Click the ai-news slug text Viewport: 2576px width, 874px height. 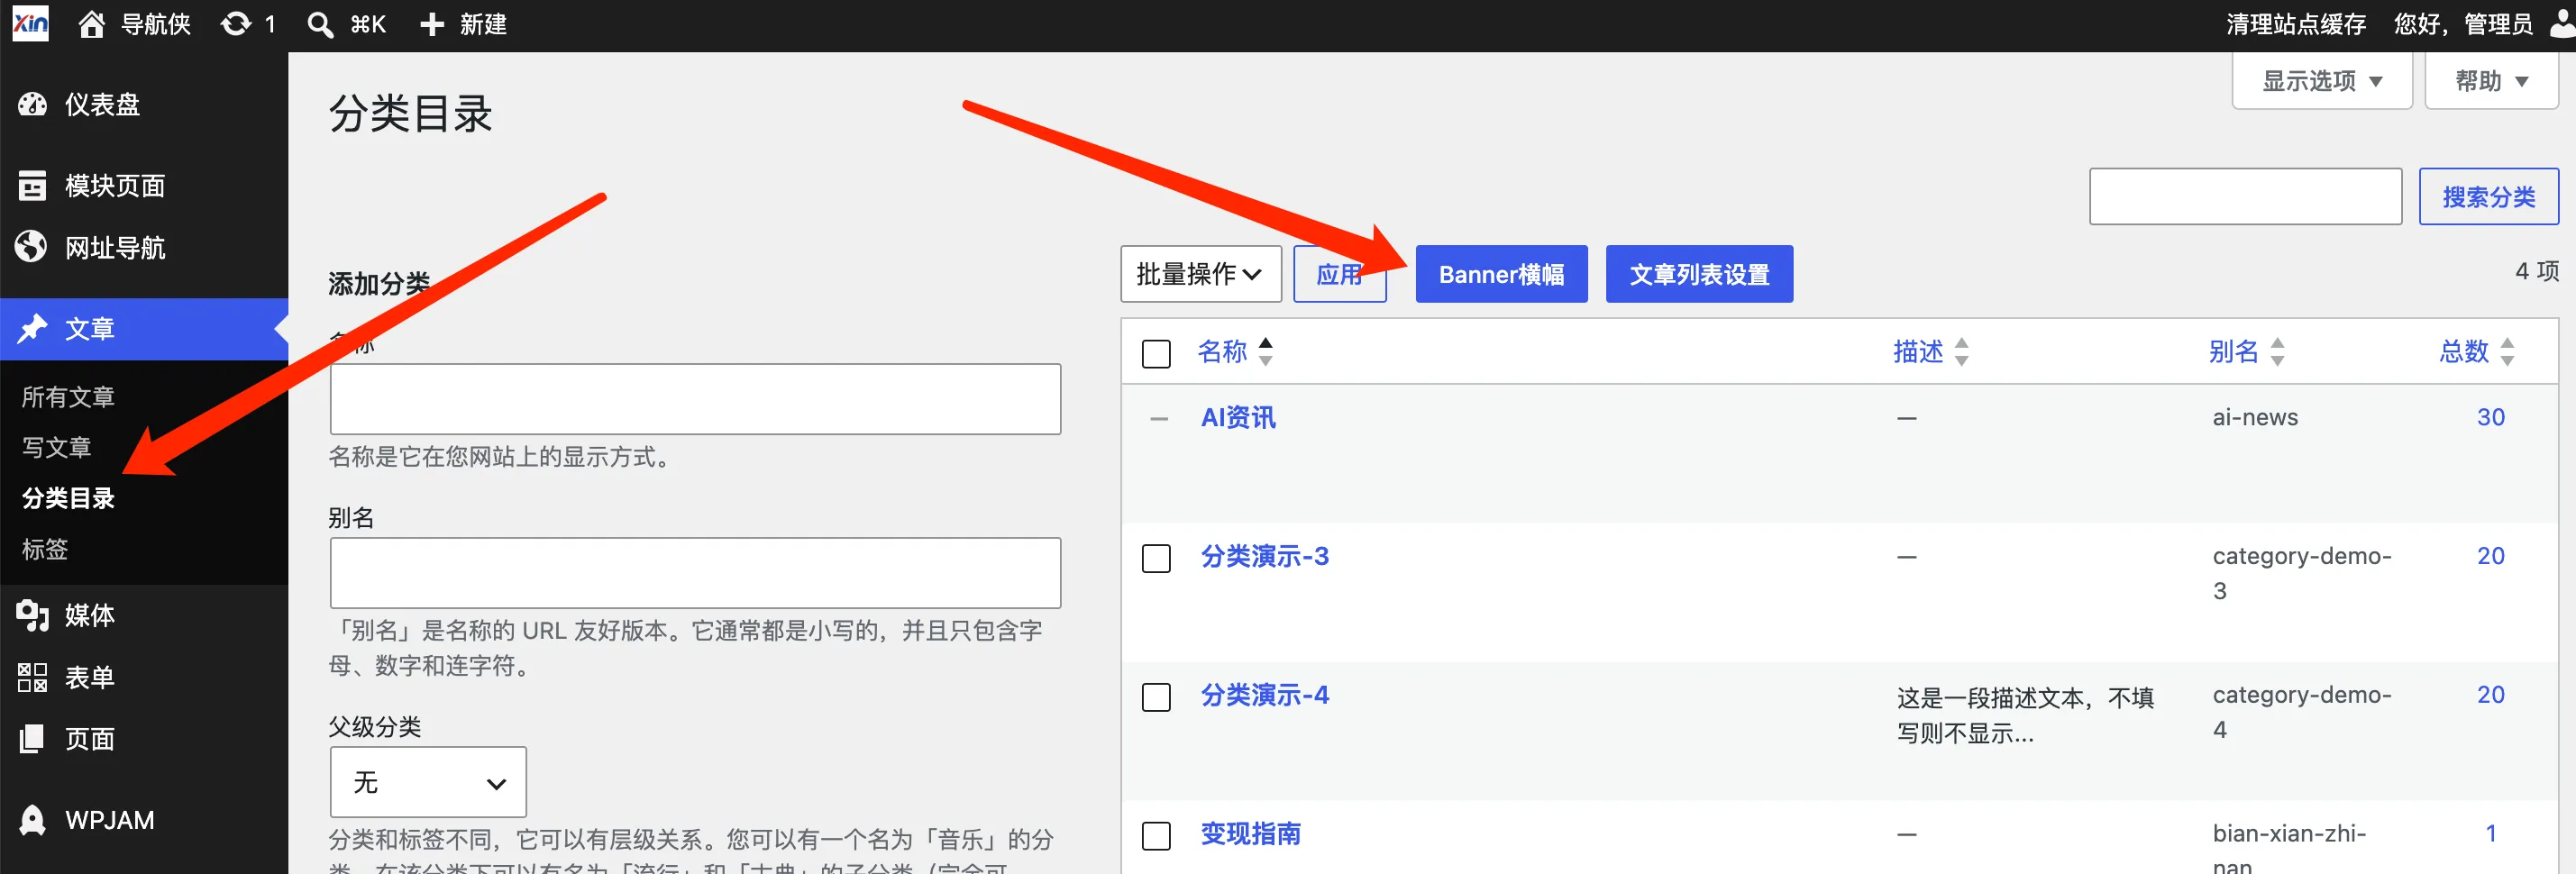click(x=2255, y=418)
